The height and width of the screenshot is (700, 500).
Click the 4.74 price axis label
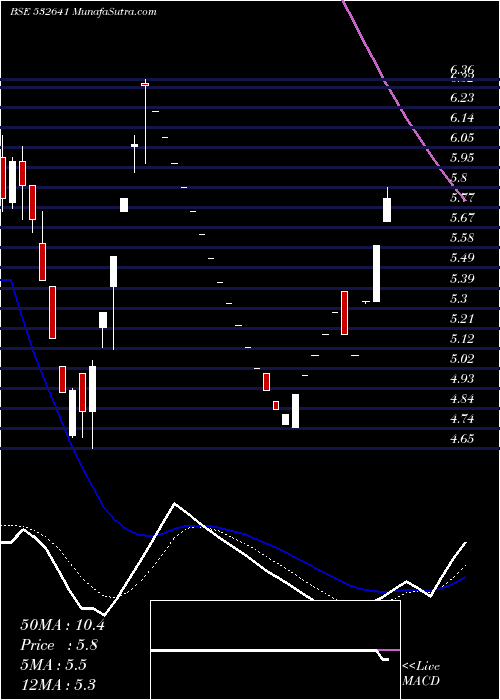click(x=462, y=419)
